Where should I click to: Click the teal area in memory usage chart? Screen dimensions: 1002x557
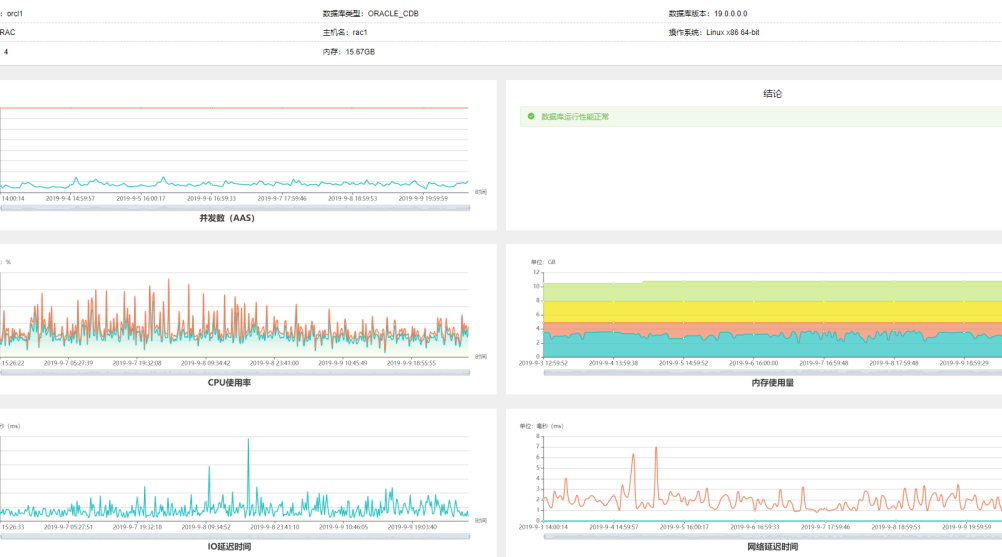click(x=770, y=345)
